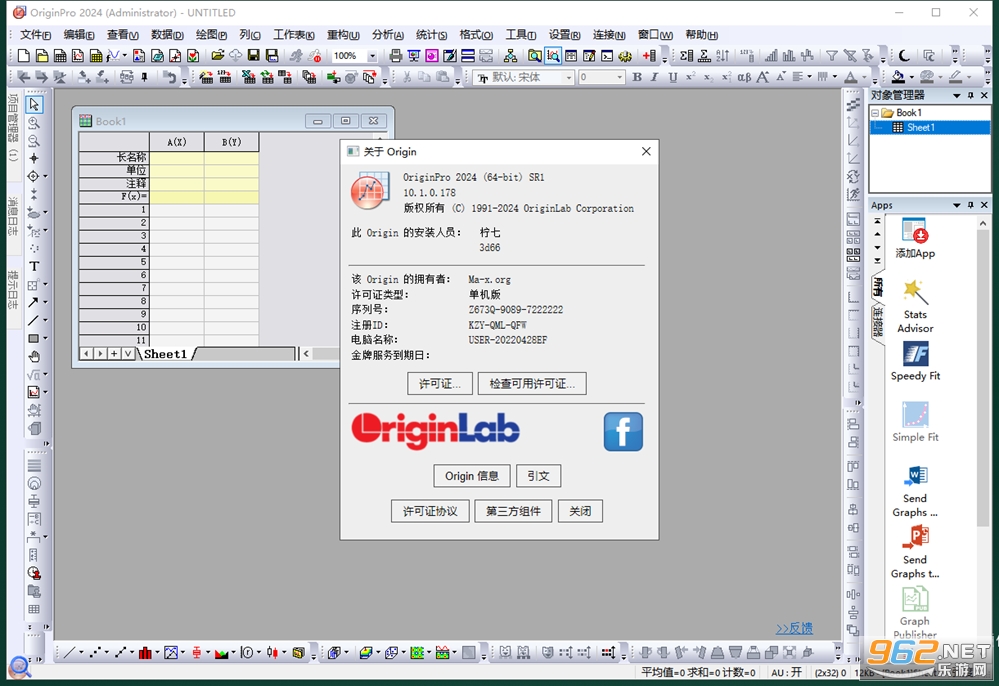The image size is (999, 686).
Task: Select column B(Y) header in Book1
Action: pos(231,141)
